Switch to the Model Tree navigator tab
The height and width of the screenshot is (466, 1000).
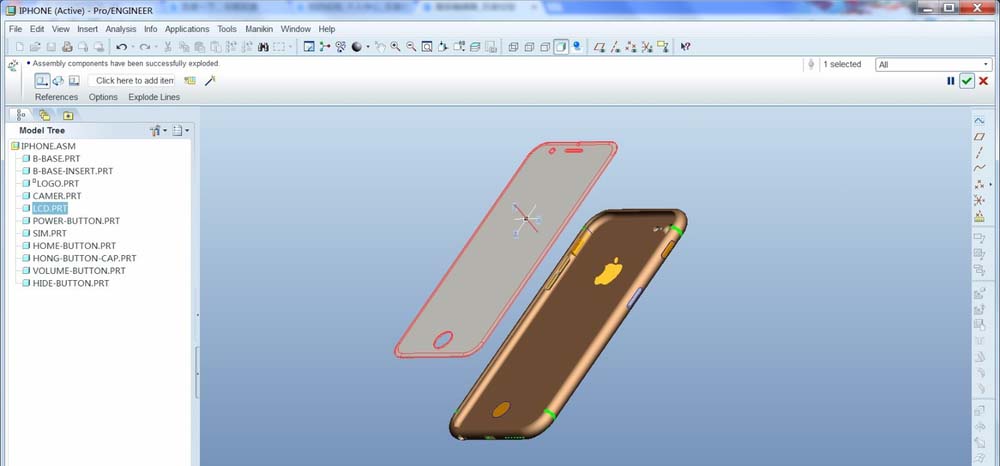point(20,115)
